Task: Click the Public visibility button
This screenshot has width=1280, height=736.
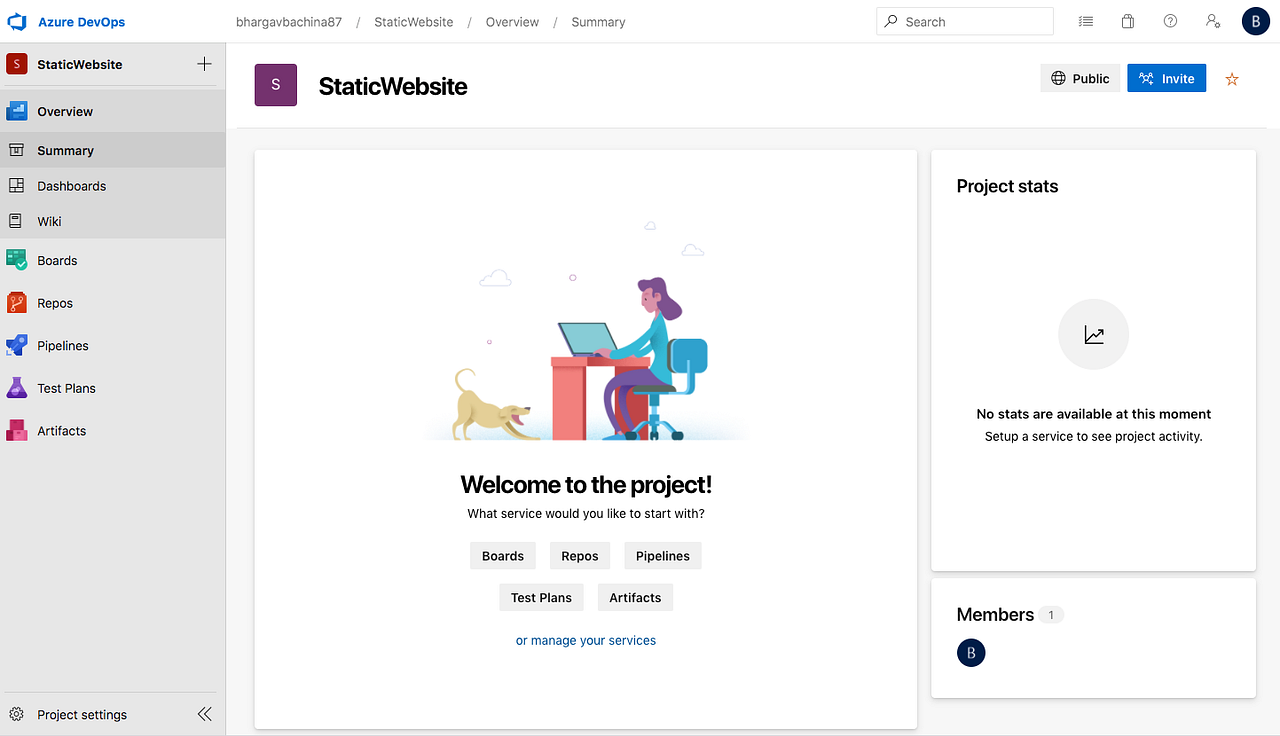Action: [x=1080, y=78]
